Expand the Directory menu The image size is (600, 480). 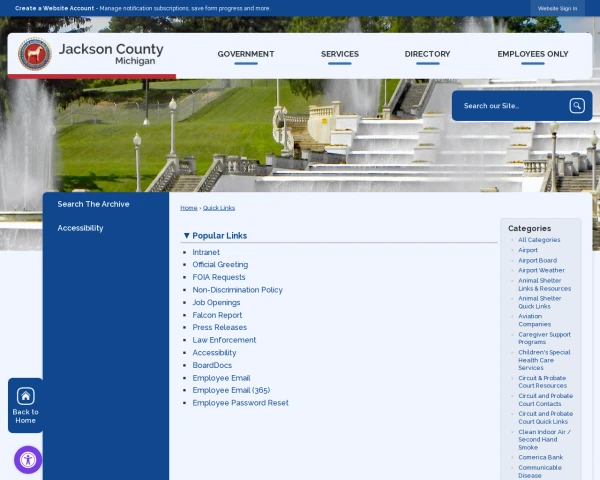(x=427, y=54)
